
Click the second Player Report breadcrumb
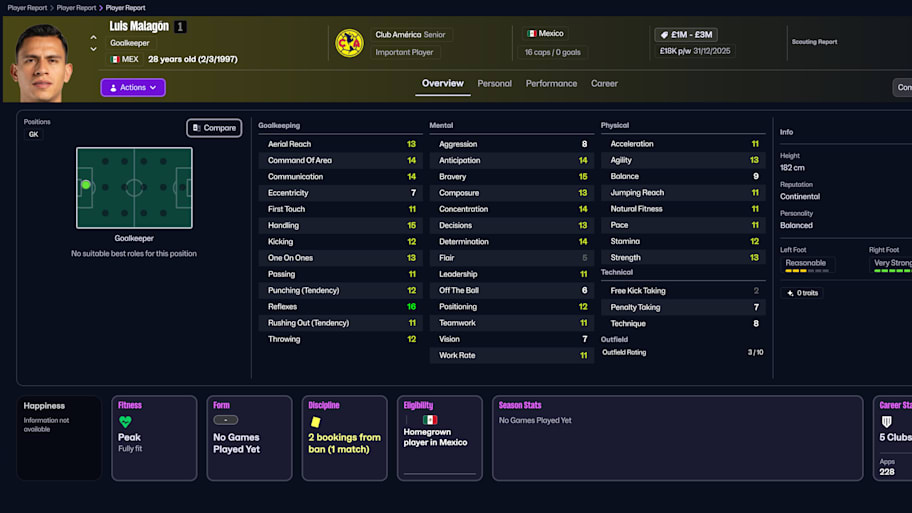pyautogui.click(x=76, y=8)
